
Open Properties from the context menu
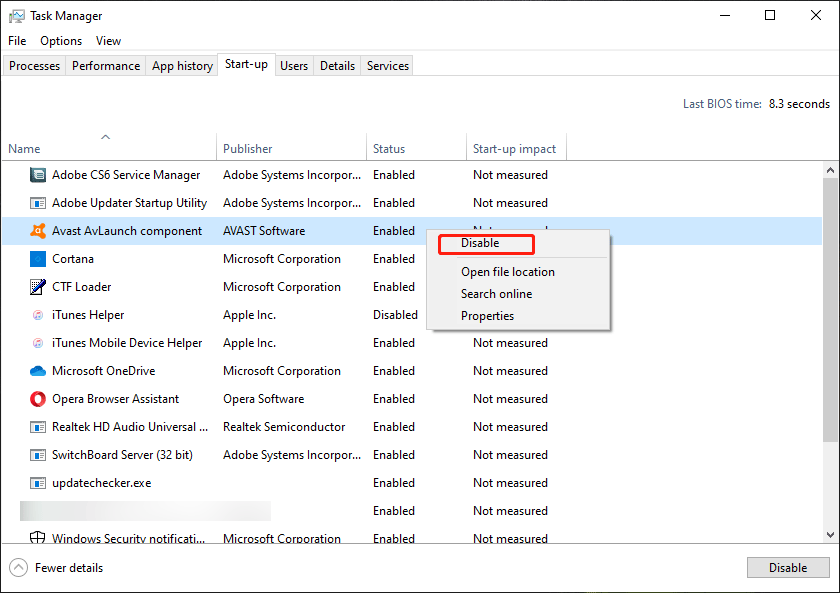(x=488, y=315)
